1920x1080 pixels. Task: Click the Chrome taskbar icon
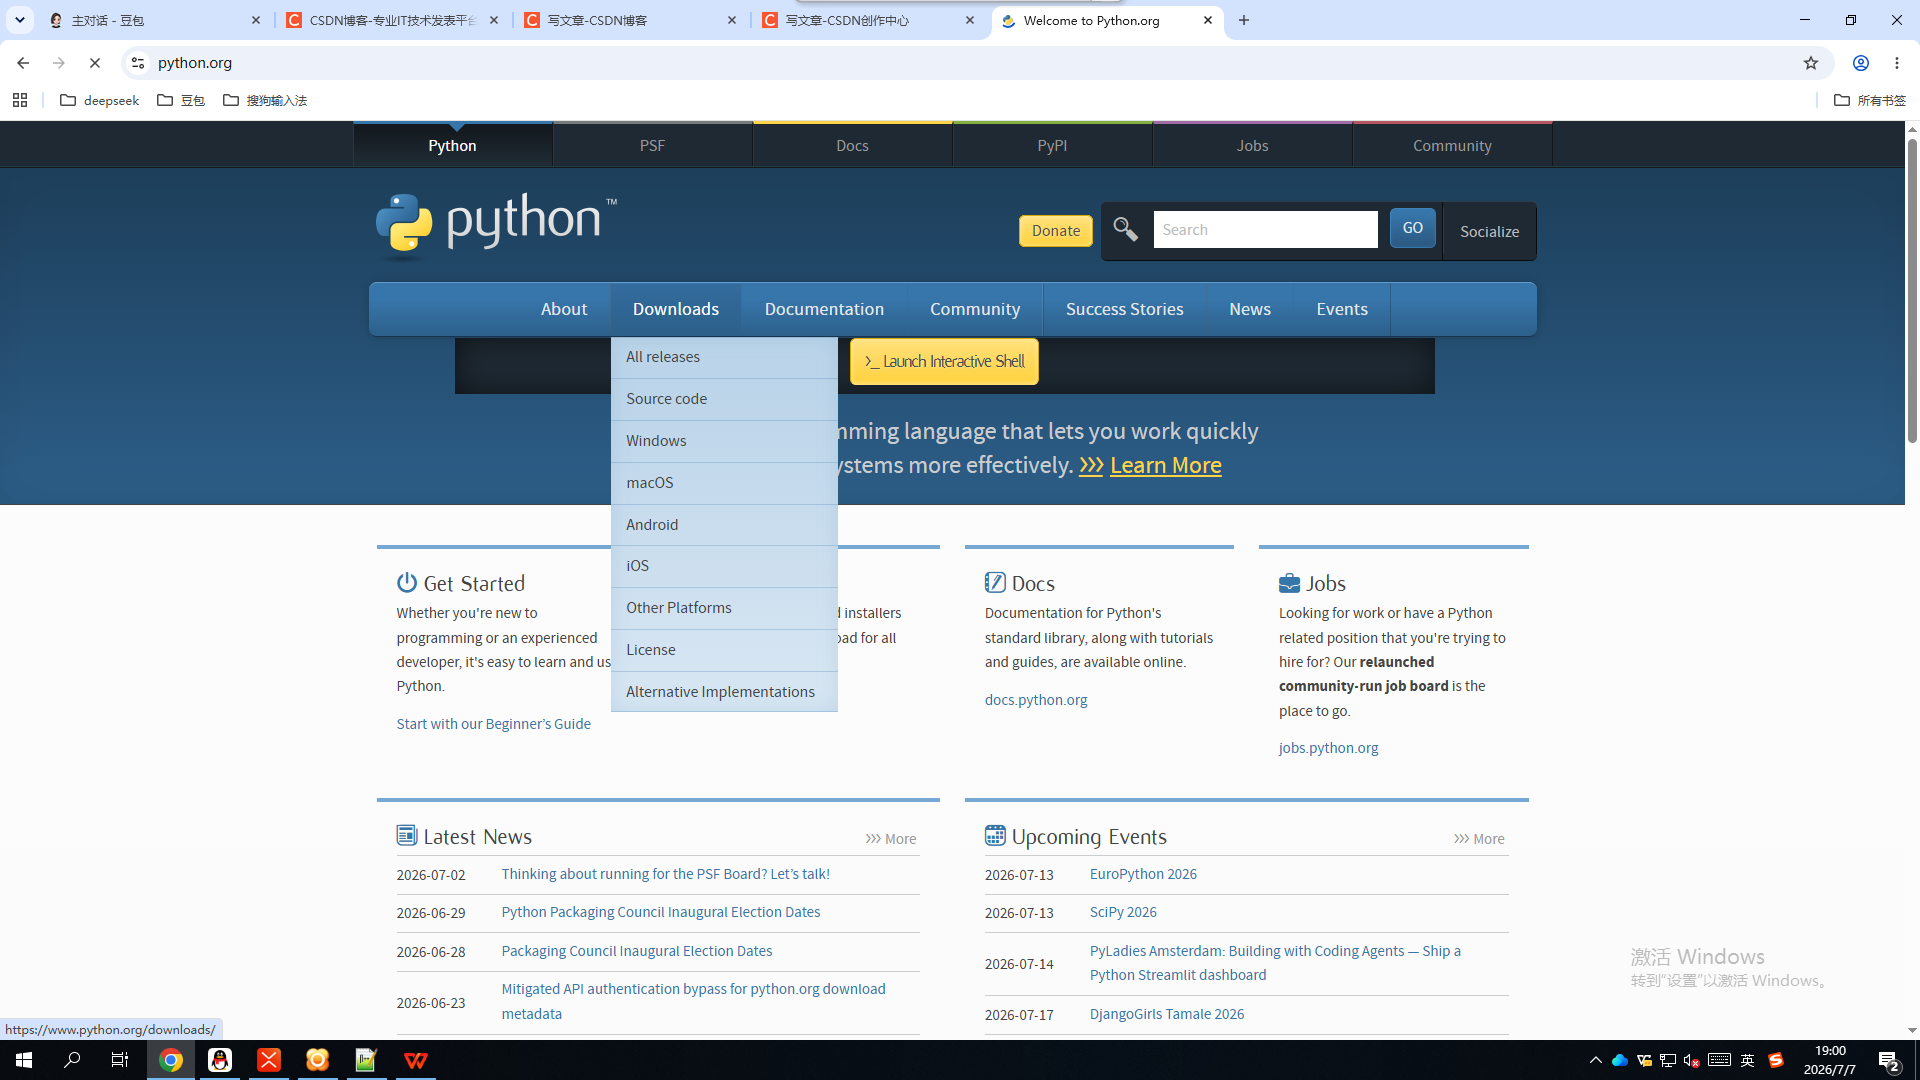(x=171, y=1060)
